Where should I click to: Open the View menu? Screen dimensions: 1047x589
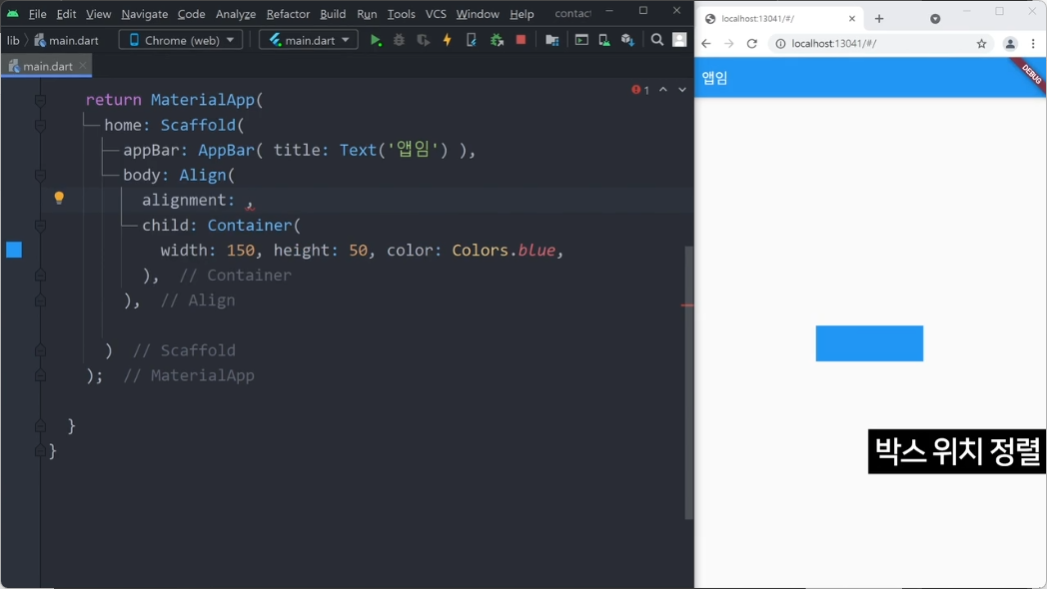coord(98,13)
